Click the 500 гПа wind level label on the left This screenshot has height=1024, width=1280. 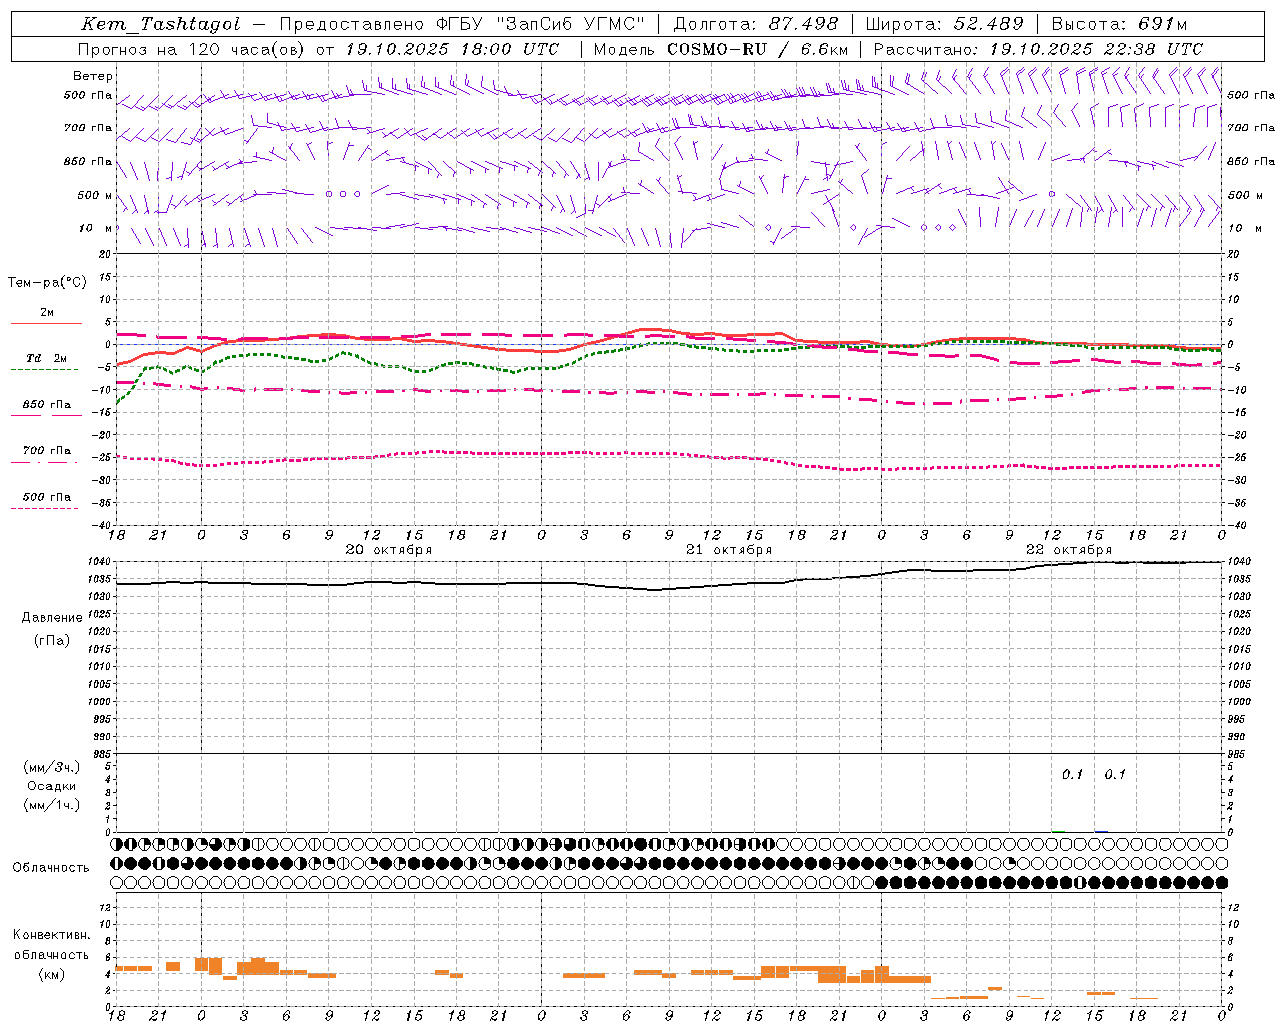(x=88, y=95)
